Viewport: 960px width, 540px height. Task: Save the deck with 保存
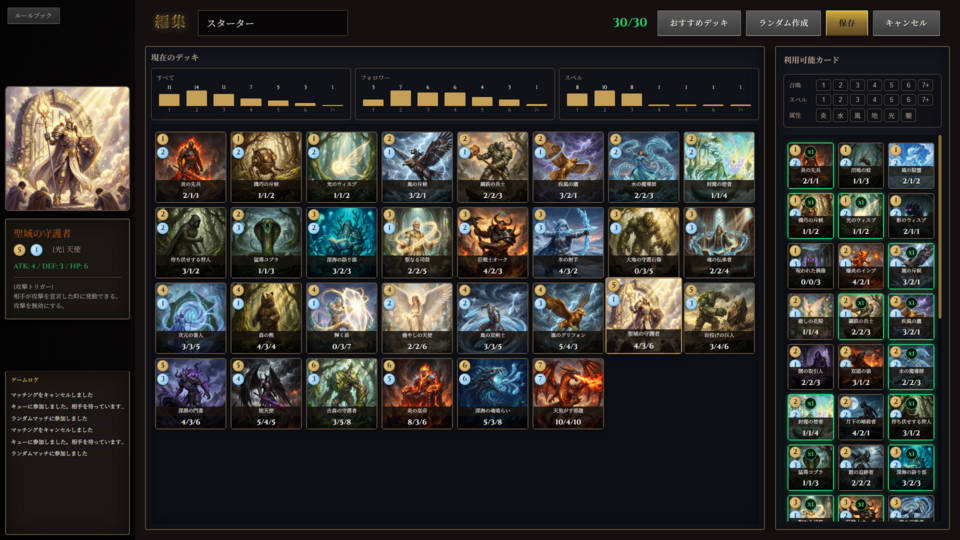(x=846, y=23)
